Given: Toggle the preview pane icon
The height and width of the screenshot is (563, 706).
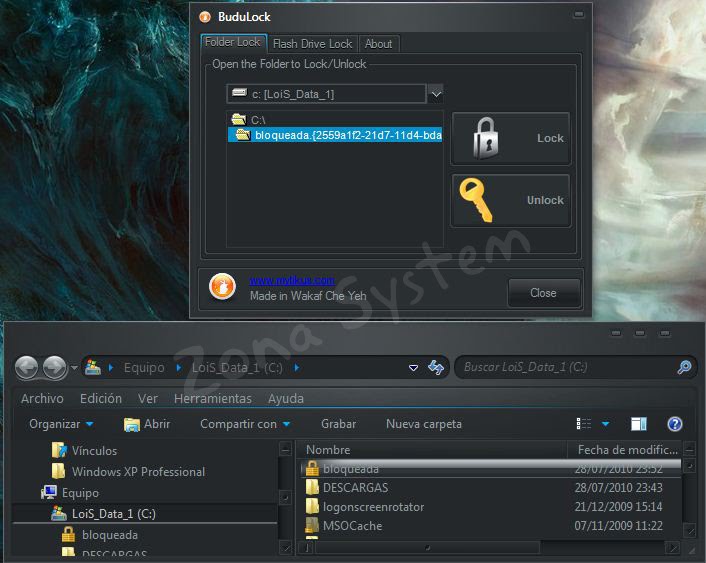Looking at the screenshot, I should [x=639, y=424].
